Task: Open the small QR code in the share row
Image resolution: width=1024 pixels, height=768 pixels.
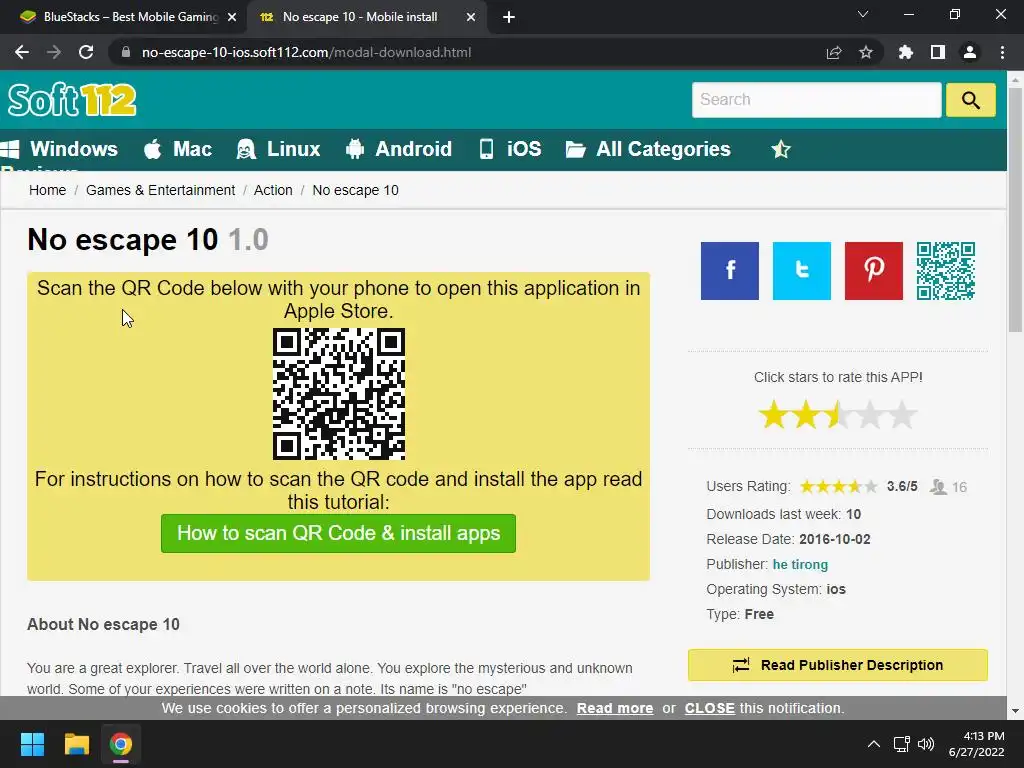Action: [x=946, y=271]
